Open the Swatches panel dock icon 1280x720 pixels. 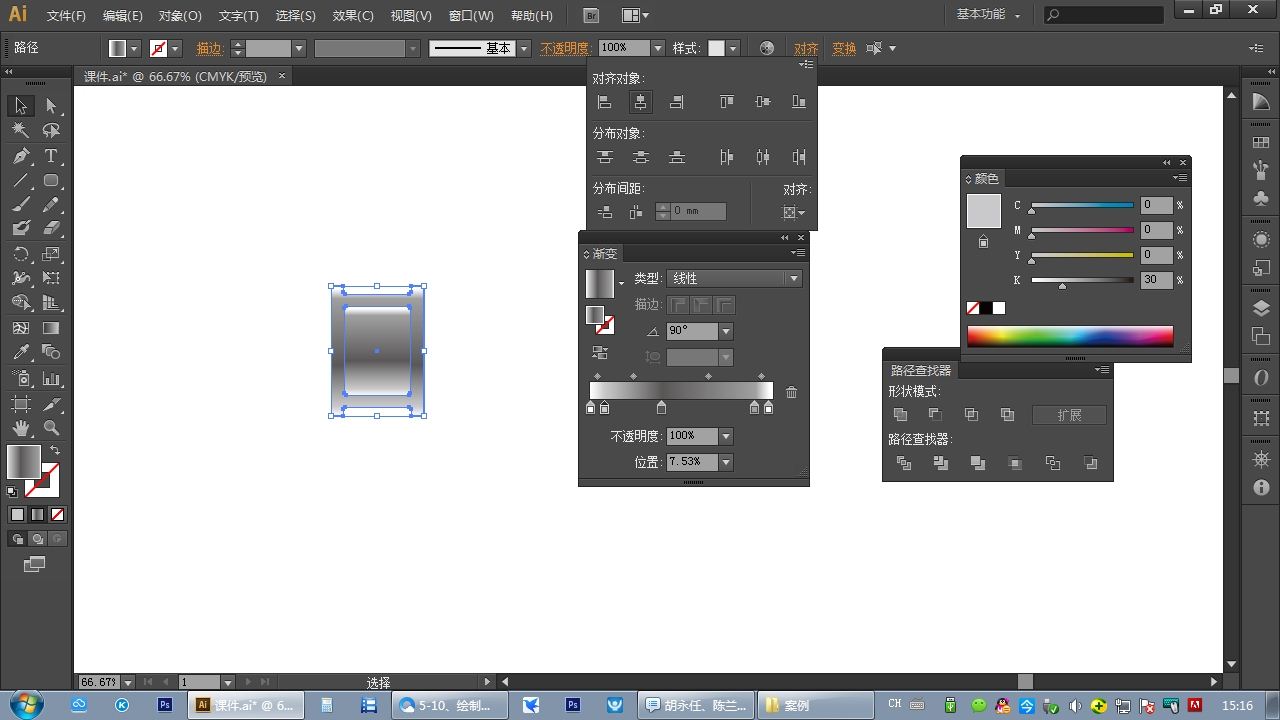tap(1261, 143)
